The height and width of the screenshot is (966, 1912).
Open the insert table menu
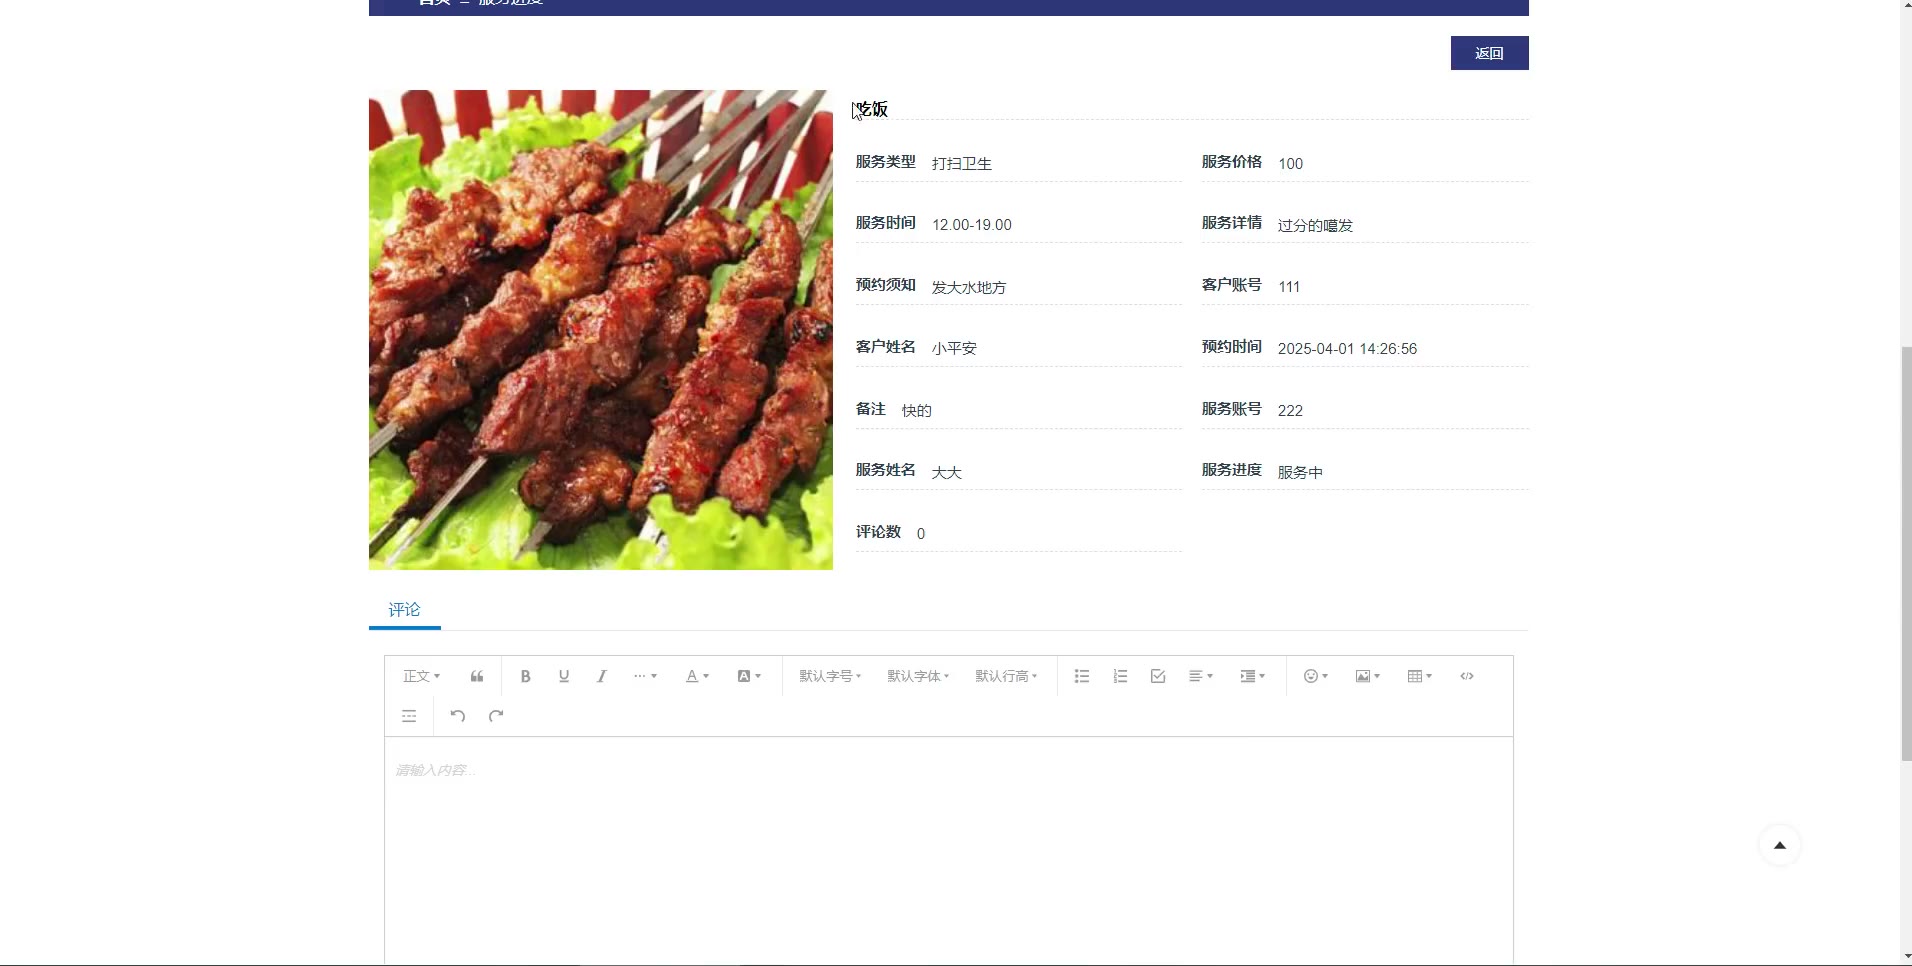(x=1420, y=676)
